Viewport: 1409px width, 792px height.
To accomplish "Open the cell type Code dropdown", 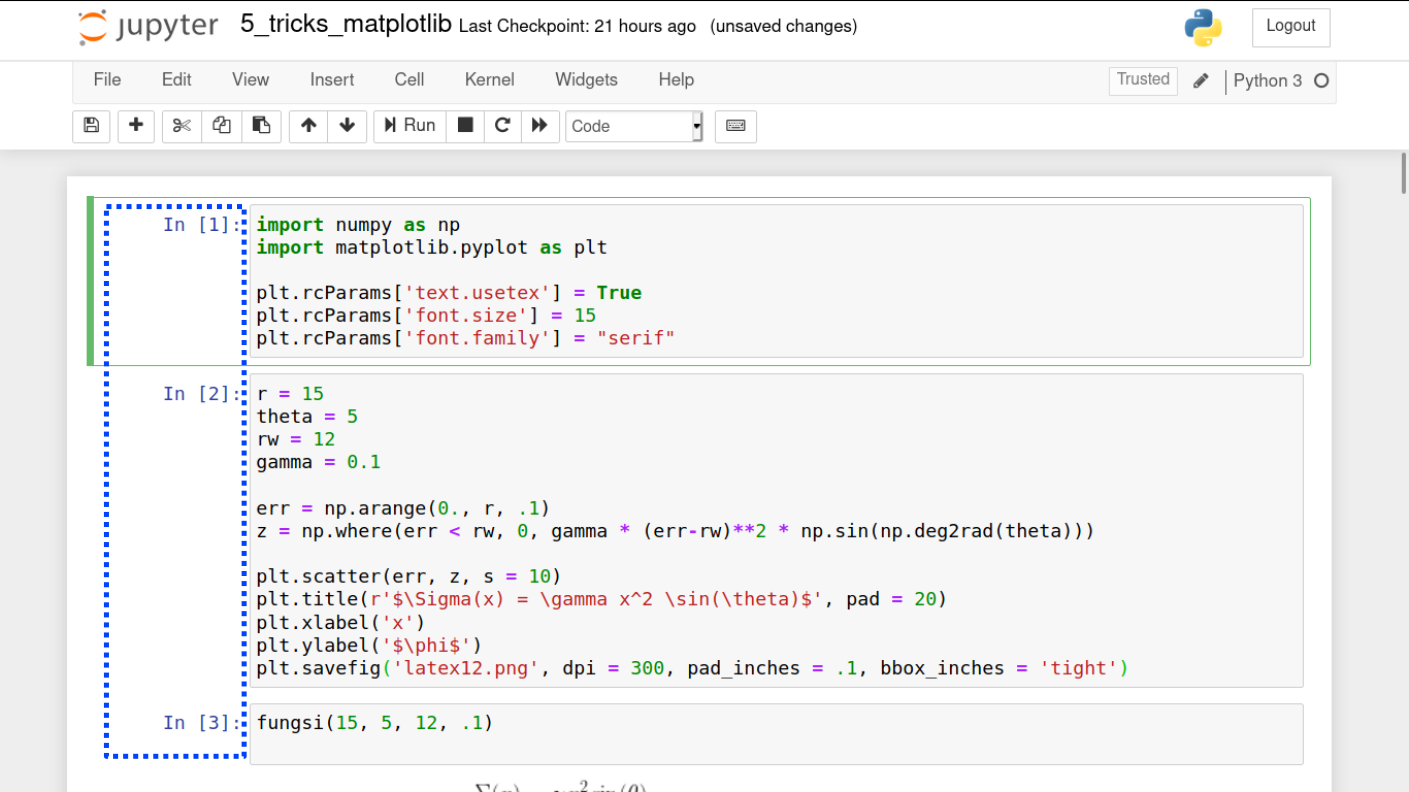I will [x=634, y=126].
